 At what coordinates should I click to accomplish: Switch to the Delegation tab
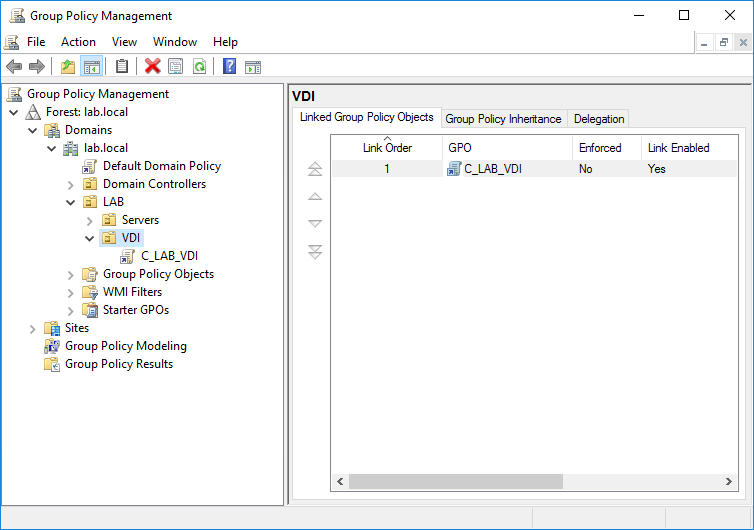click(x=599, y=119)
